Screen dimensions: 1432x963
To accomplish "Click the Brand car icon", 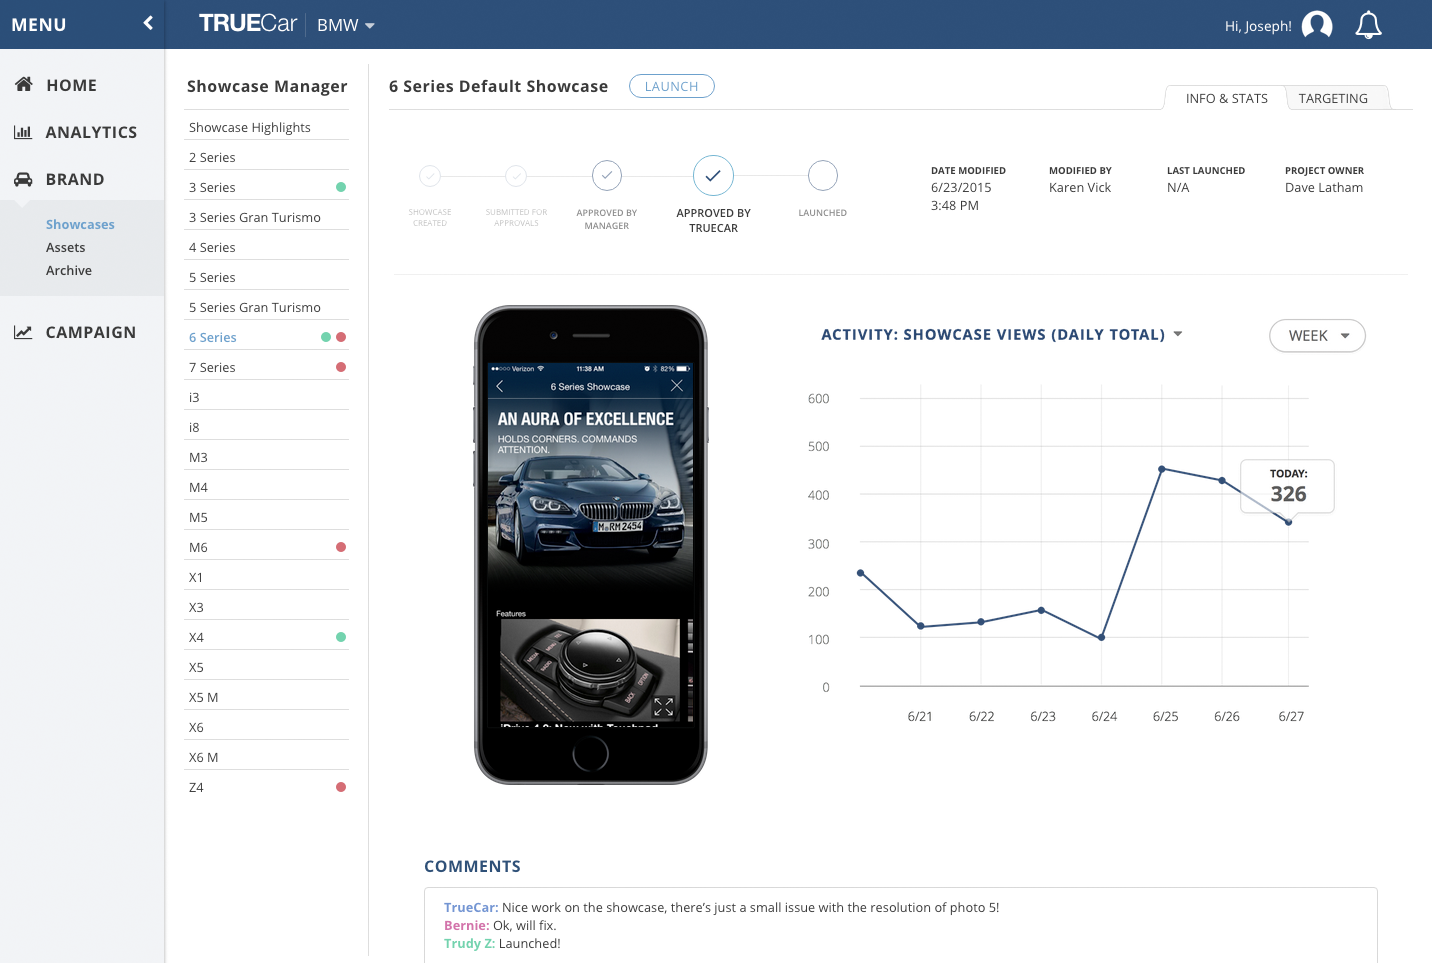I will [23, 179].
